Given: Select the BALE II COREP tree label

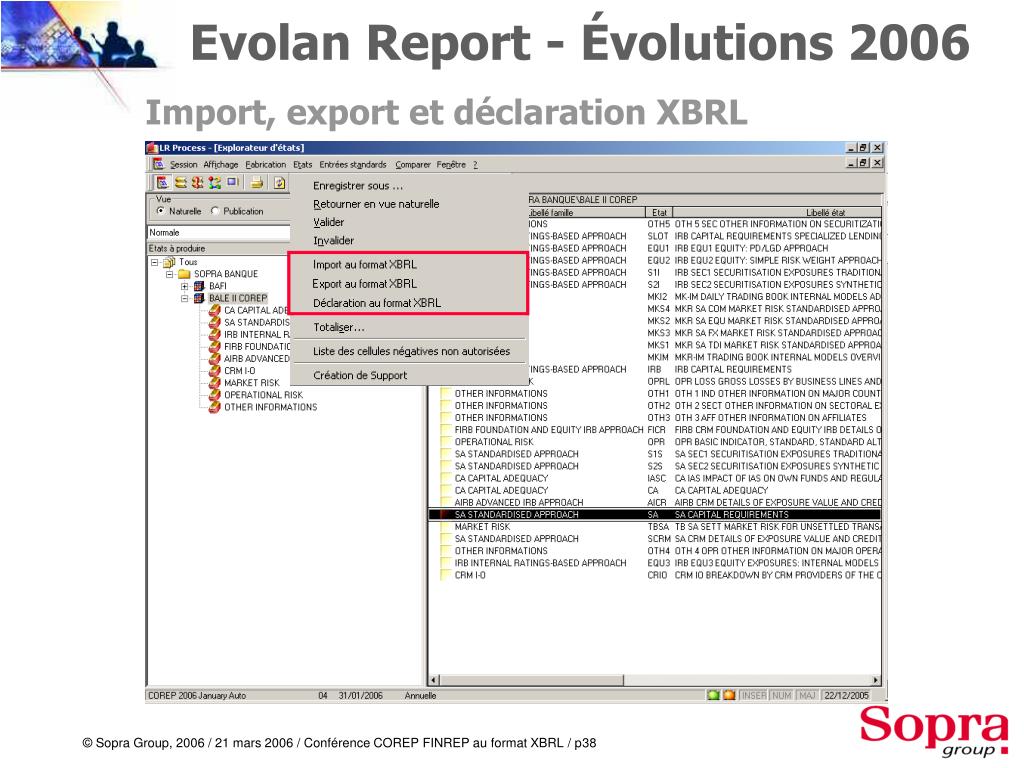Looking at the screenshot, I should 238,298.
